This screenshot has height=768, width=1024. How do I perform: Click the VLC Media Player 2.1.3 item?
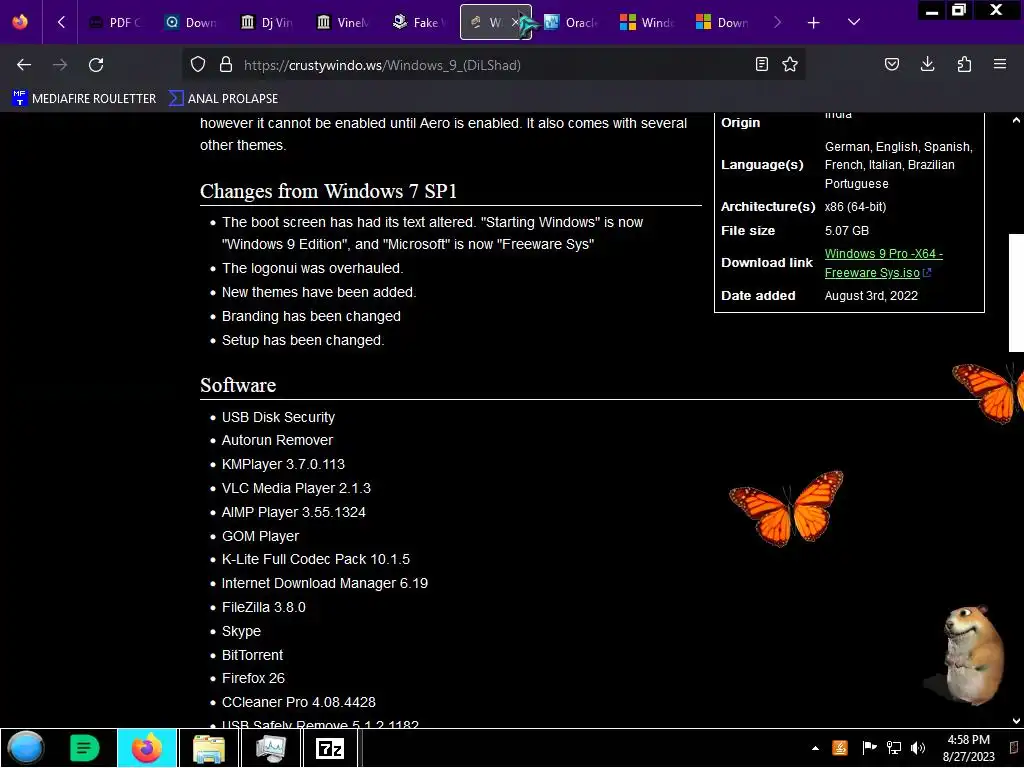click(296, 488)
